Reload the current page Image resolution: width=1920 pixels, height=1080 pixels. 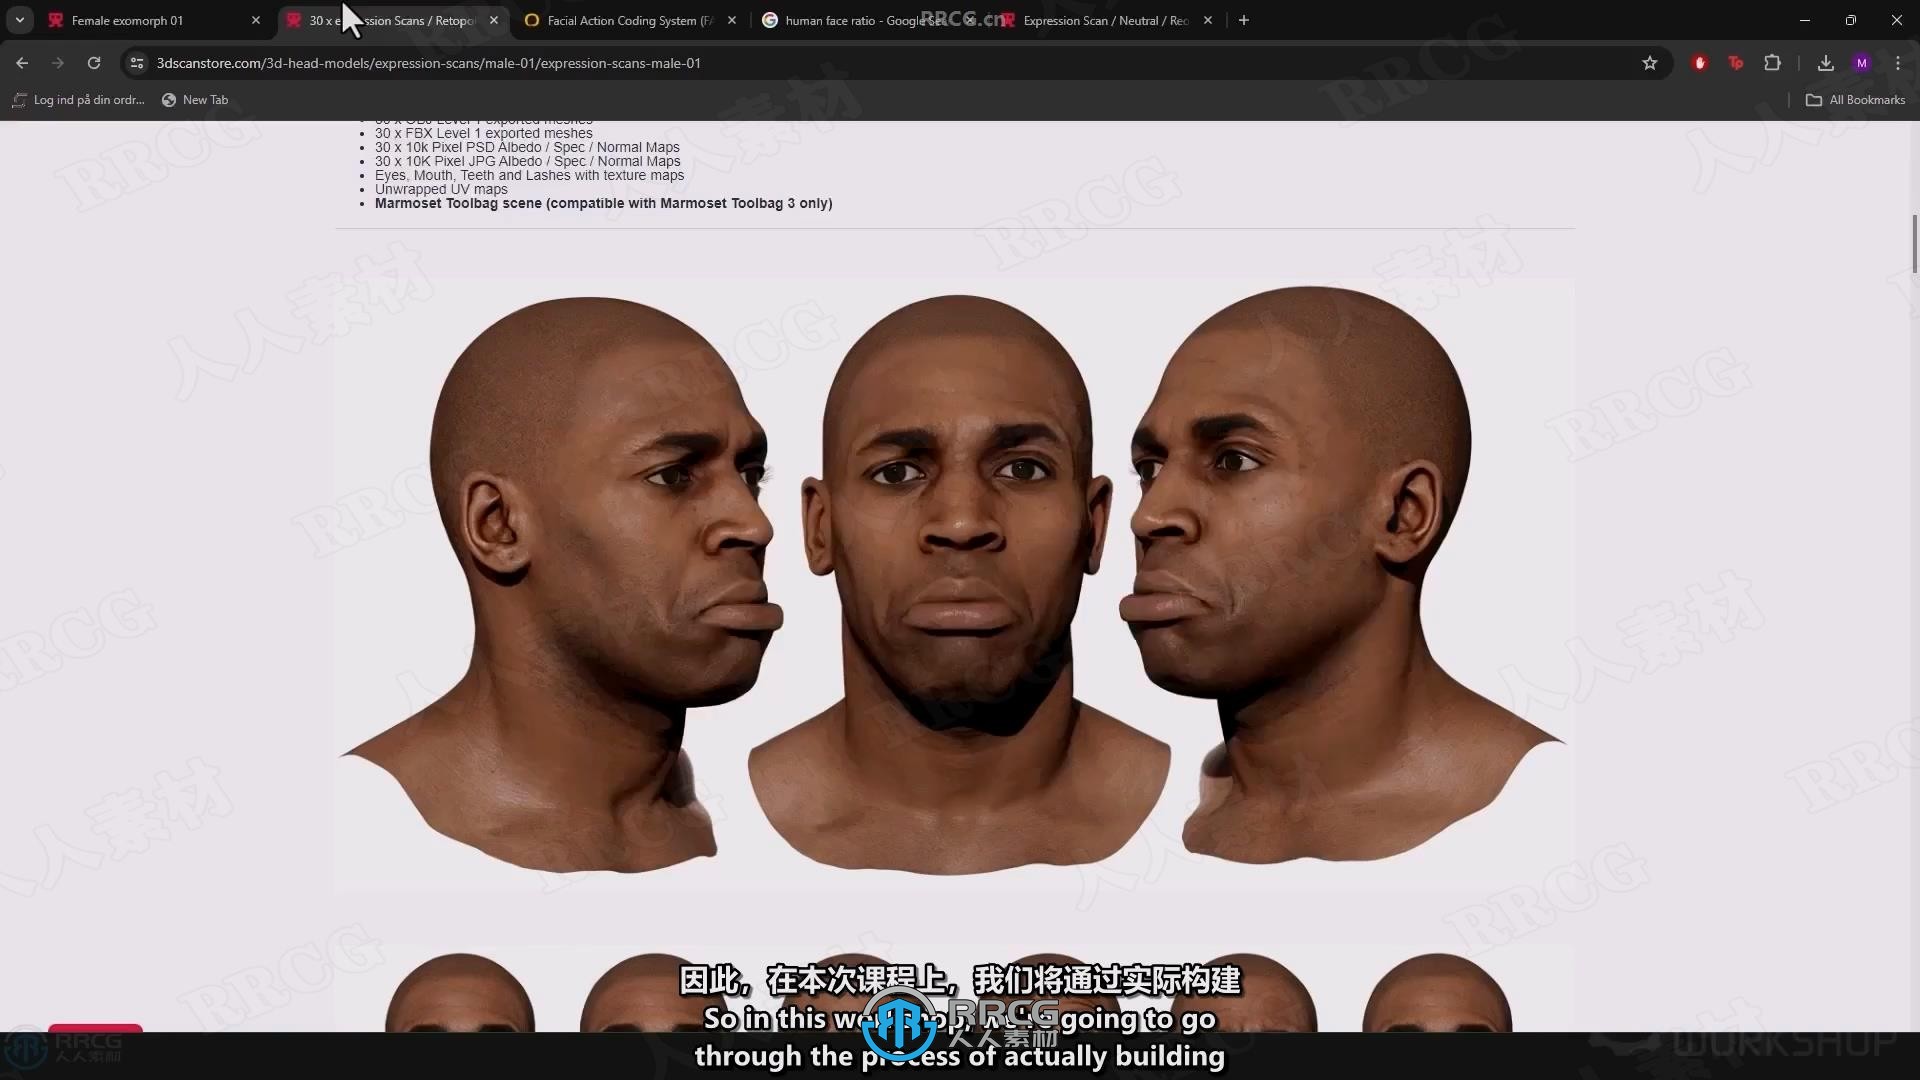tap(94, 63)
